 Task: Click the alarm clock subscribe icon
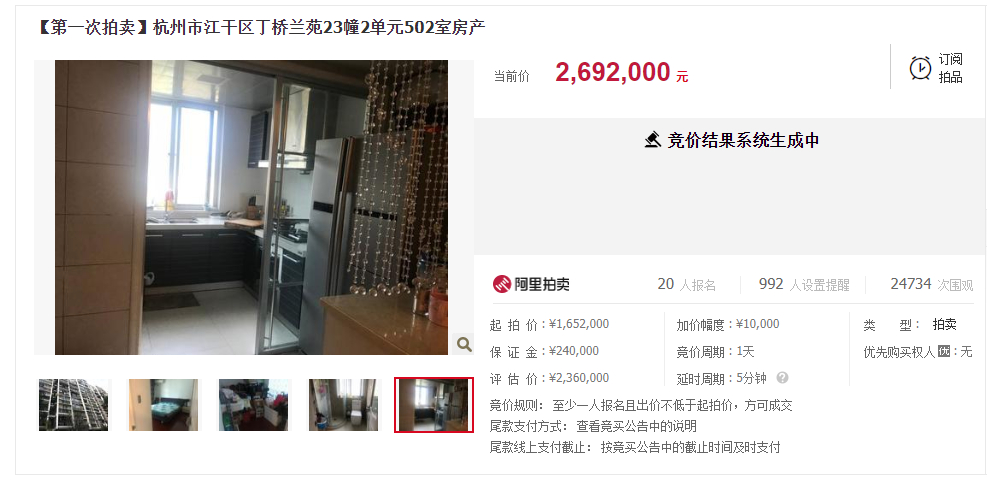[x=920, y=68]
